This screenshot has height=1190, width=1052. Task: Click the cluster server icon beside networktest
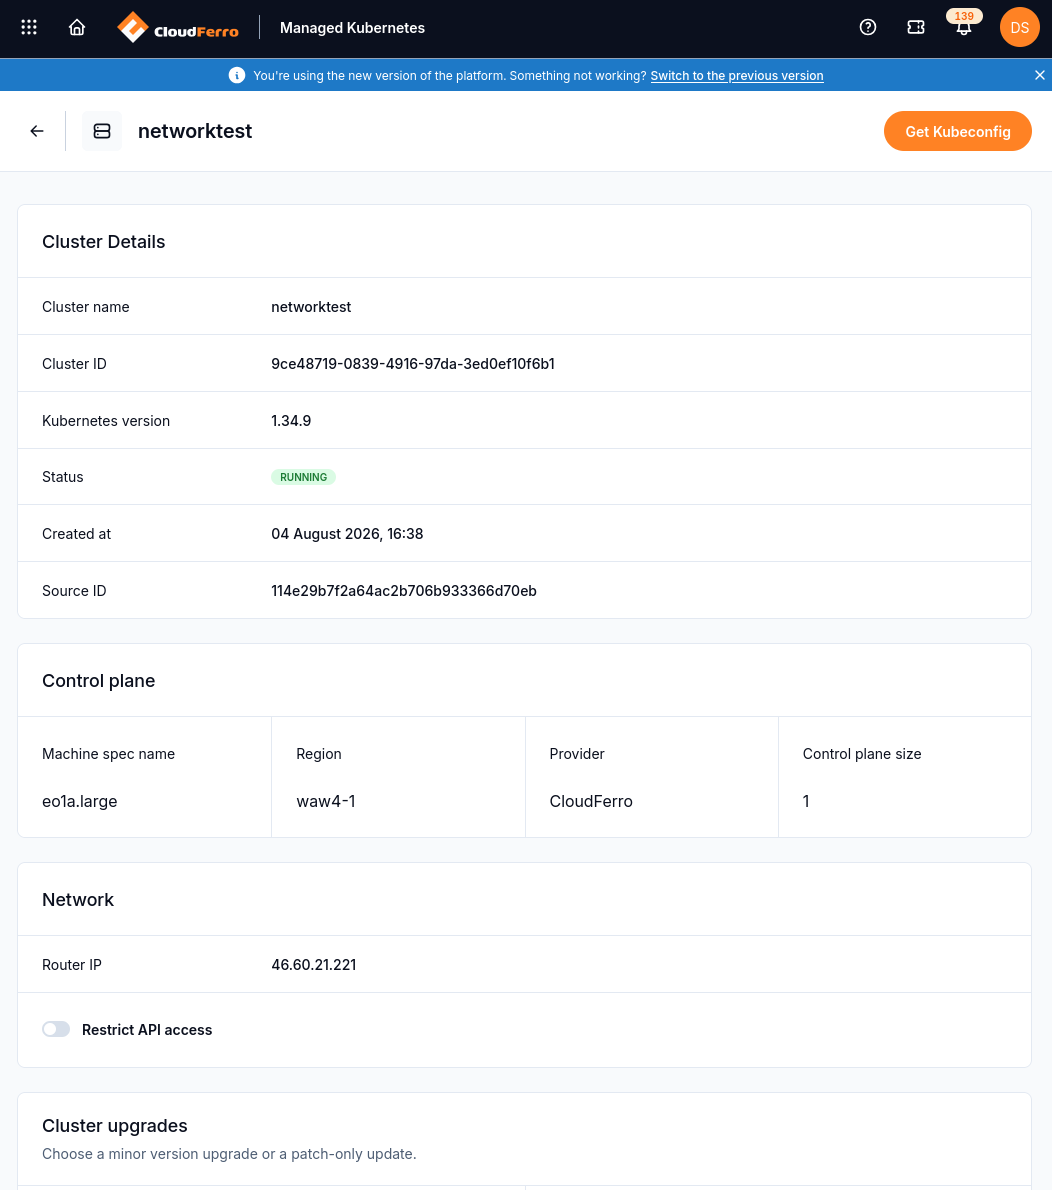pyautogui.click(x=102, y=131)
